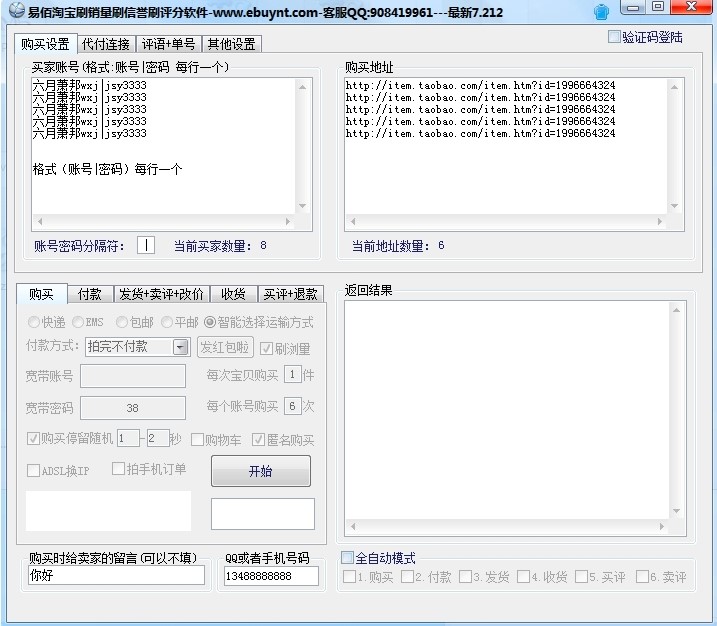The width and height of the screenshot is (717, 626).
Task: Select 快递 shipping radio button
Action: [x=33, y=322]
